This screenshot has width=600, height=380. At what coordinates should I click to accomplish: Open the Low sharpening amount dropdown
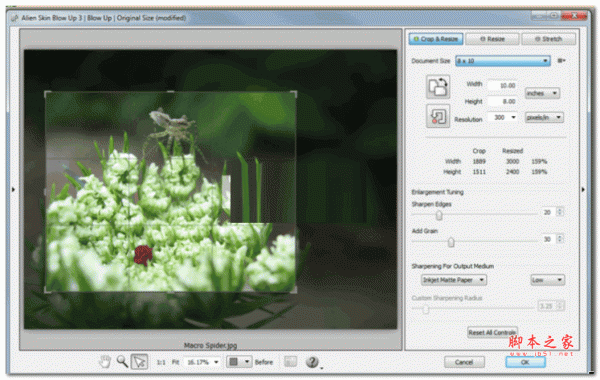pos(548,280)
